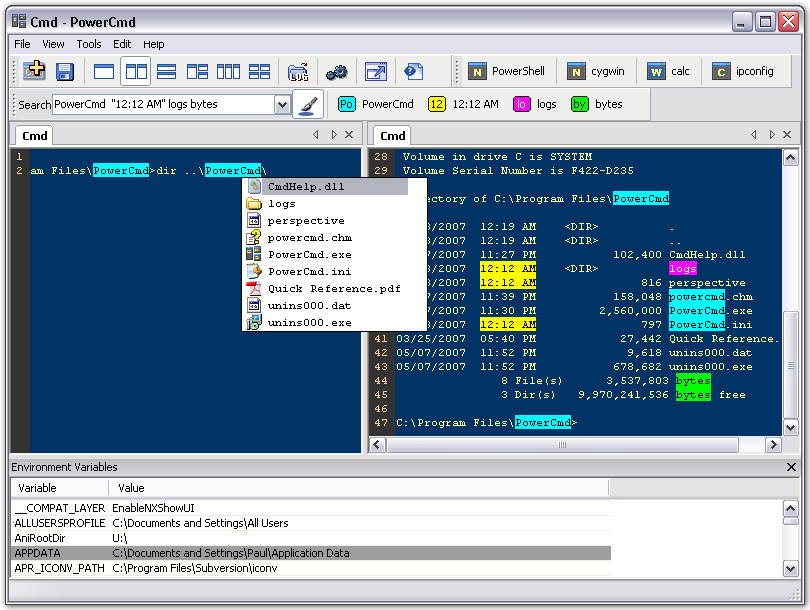The image size is (810, 610).
Task: Click the left arrow on the right tab bar
Action: [x=753, y=134]
